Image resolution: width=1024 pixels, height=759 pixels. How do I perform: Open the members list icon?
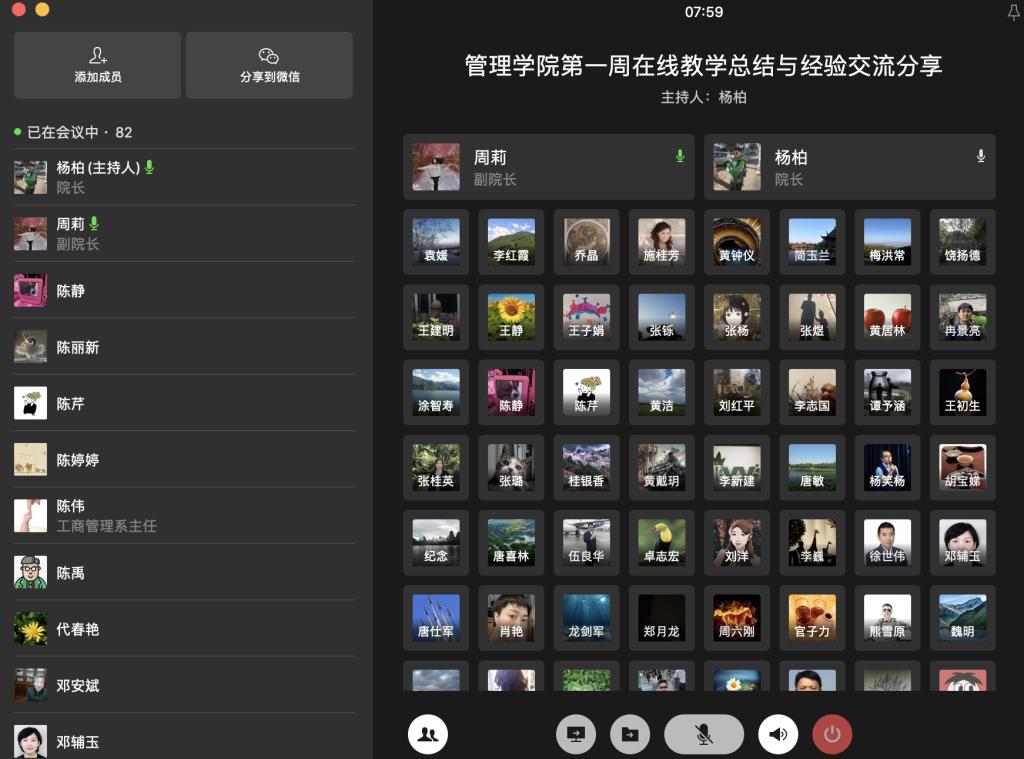428,735
